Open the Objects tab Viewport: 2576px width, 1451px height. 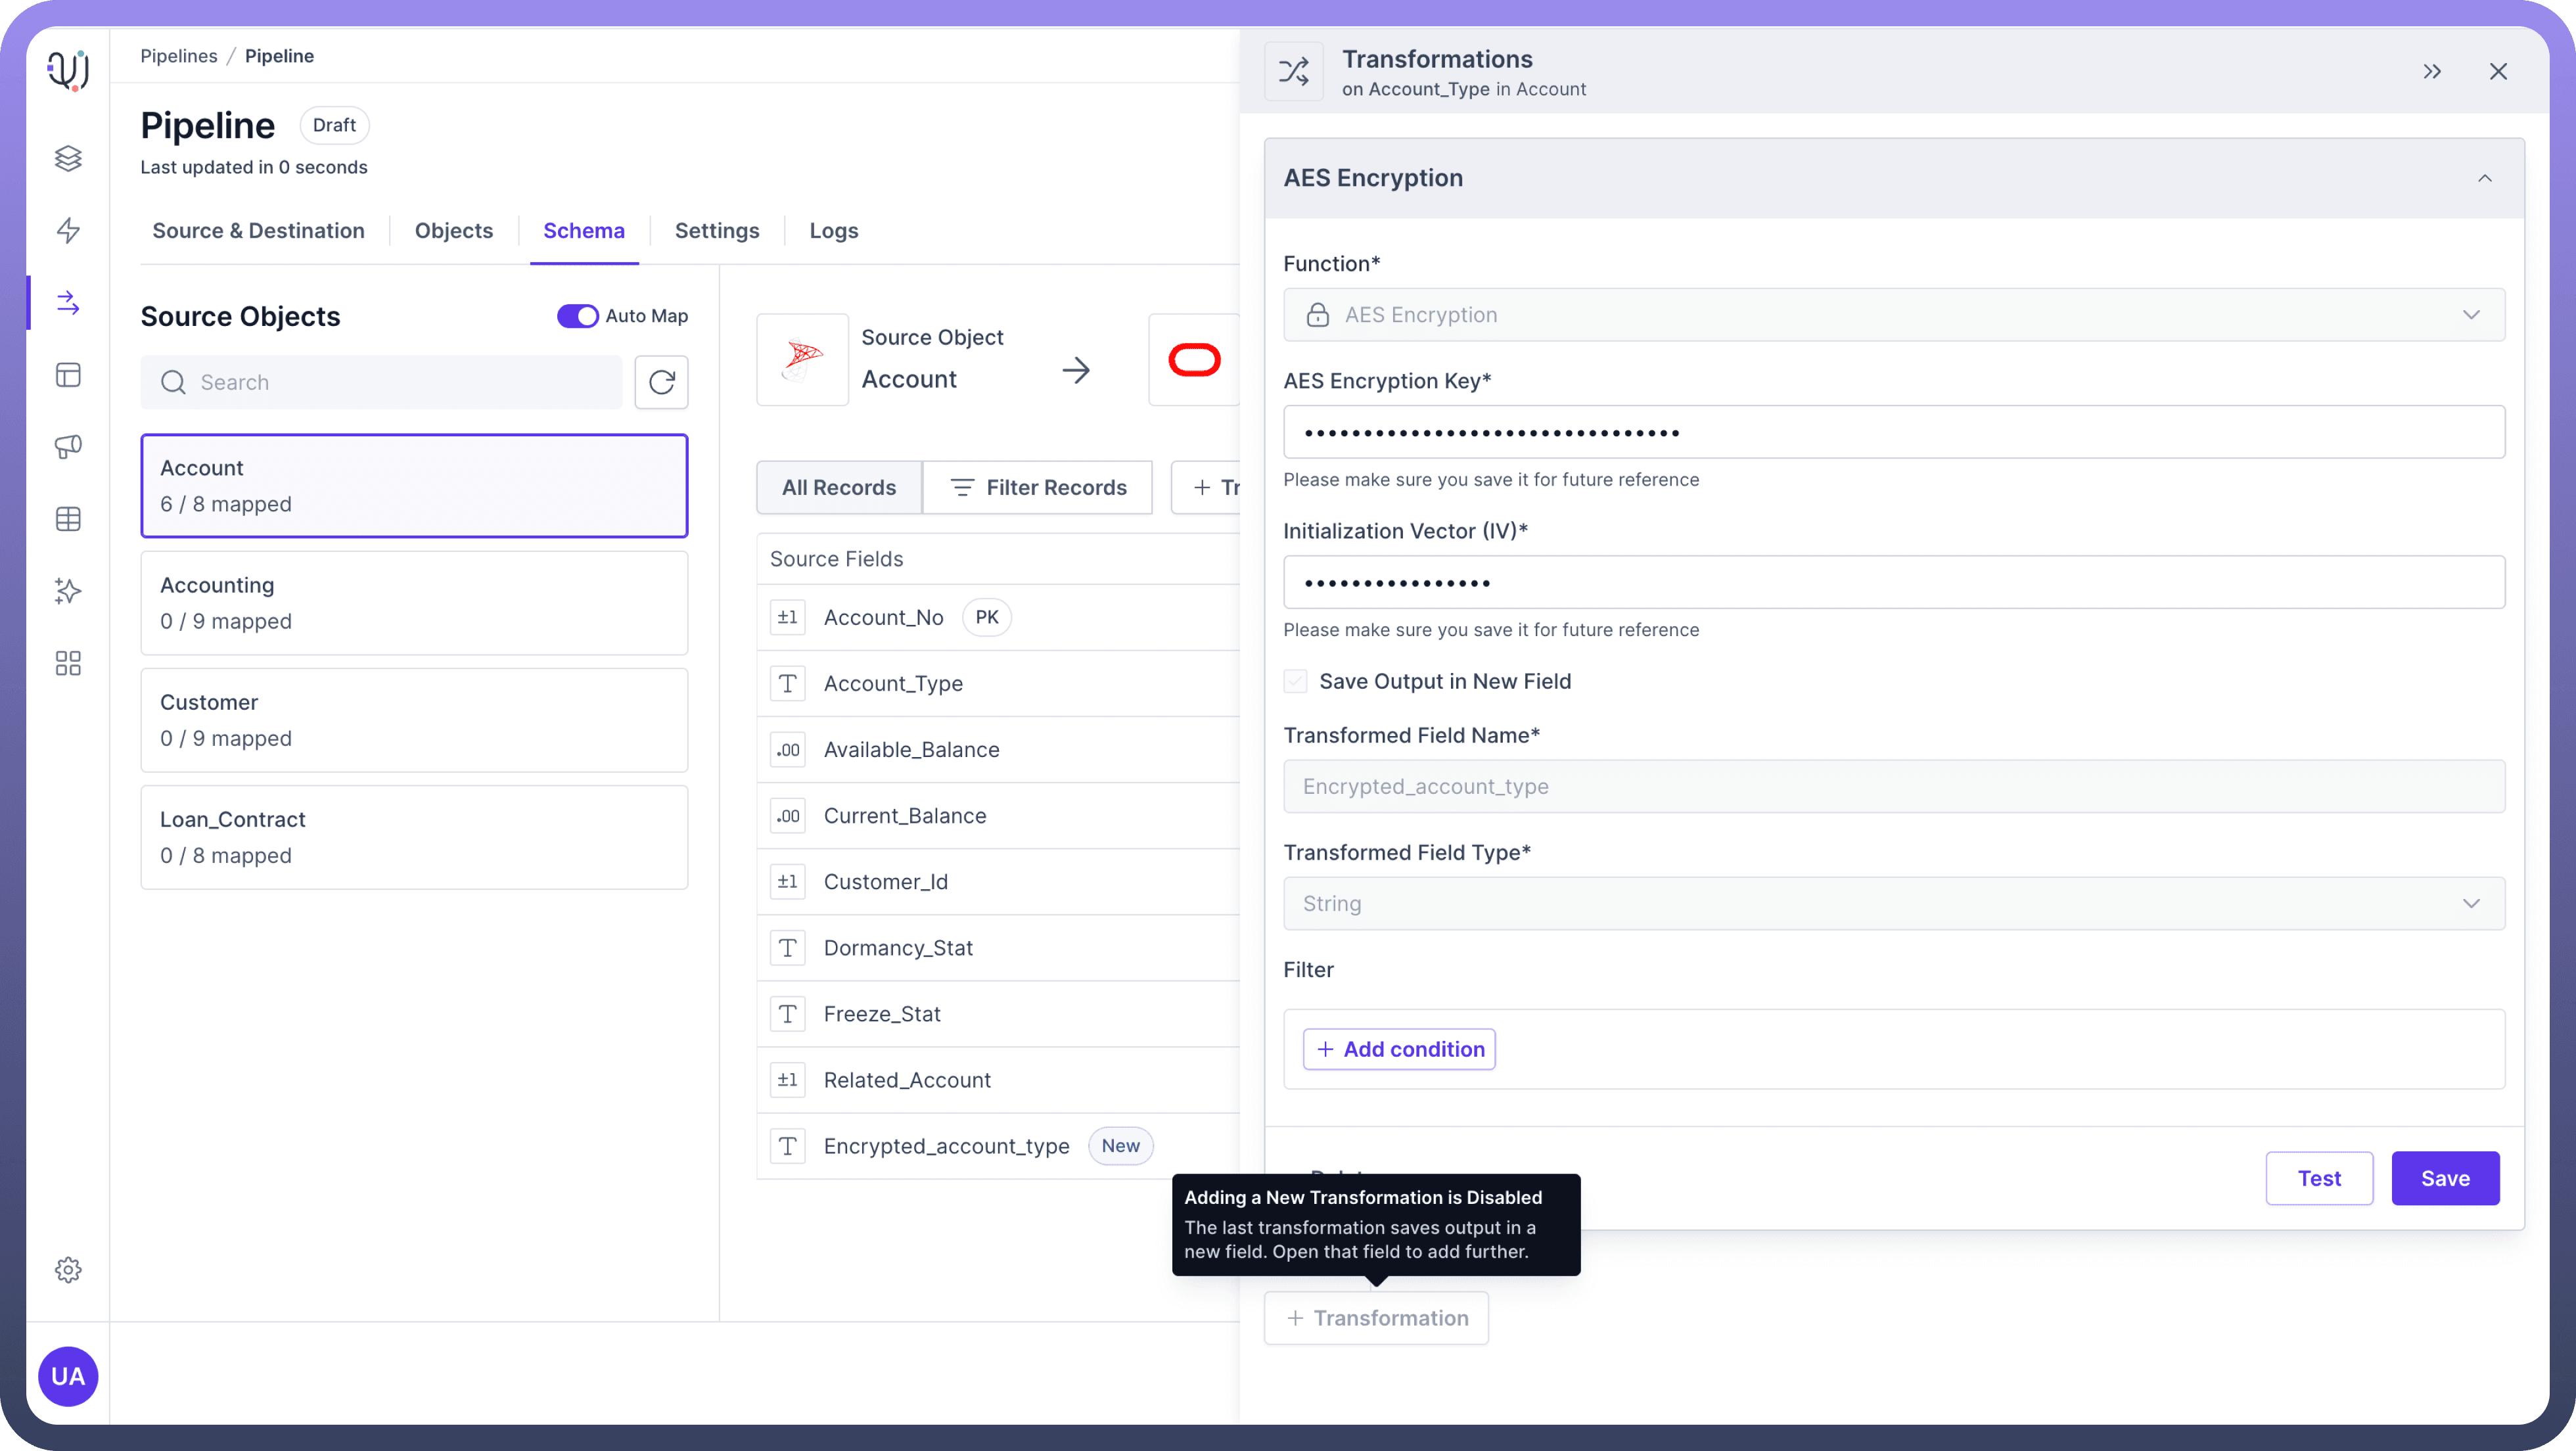453,231
